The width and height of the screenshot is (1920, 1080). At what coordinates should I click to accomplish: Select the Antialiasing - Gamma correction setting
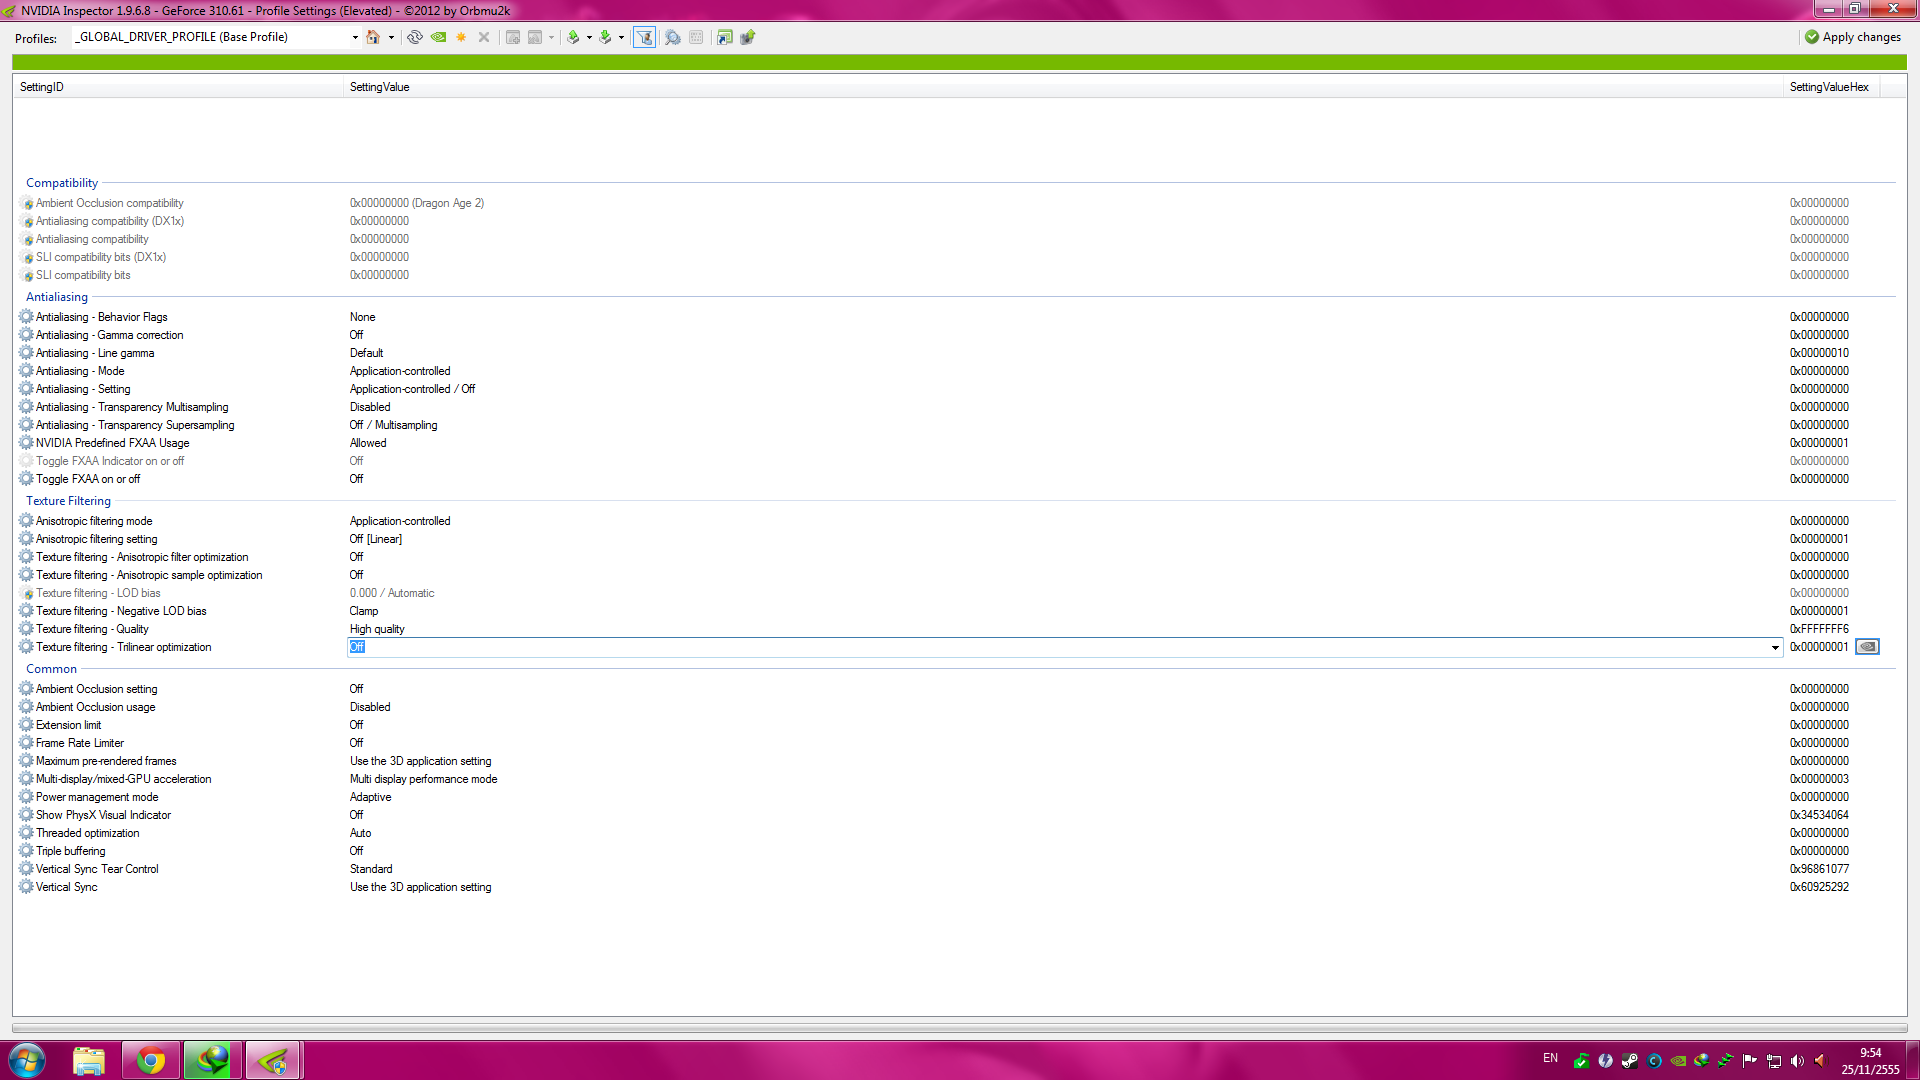pos(110,335)
